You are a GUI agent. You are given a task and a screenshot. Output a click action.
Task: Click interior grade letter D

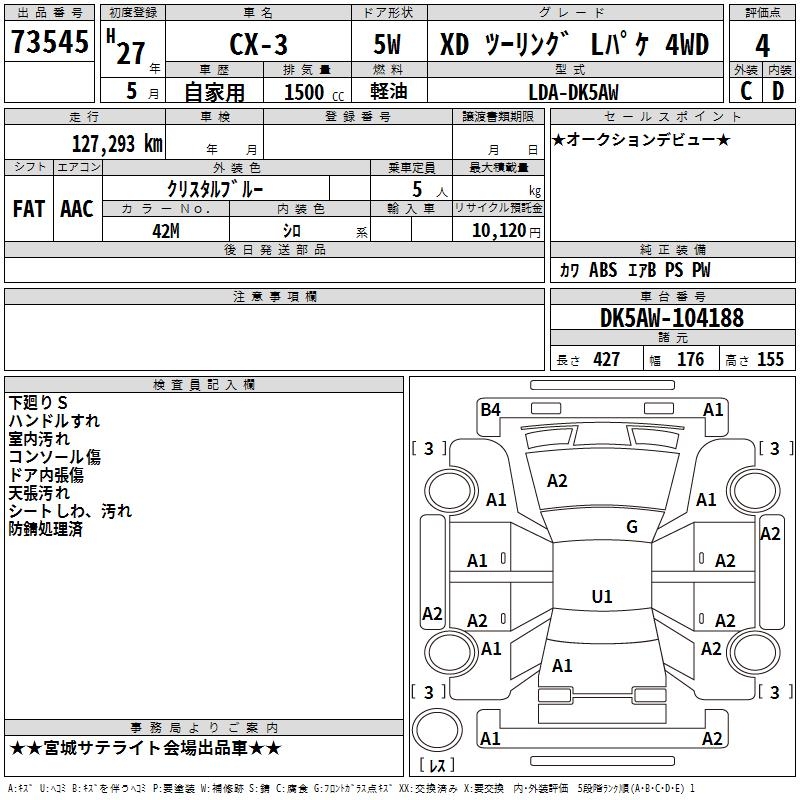[778, 91]
